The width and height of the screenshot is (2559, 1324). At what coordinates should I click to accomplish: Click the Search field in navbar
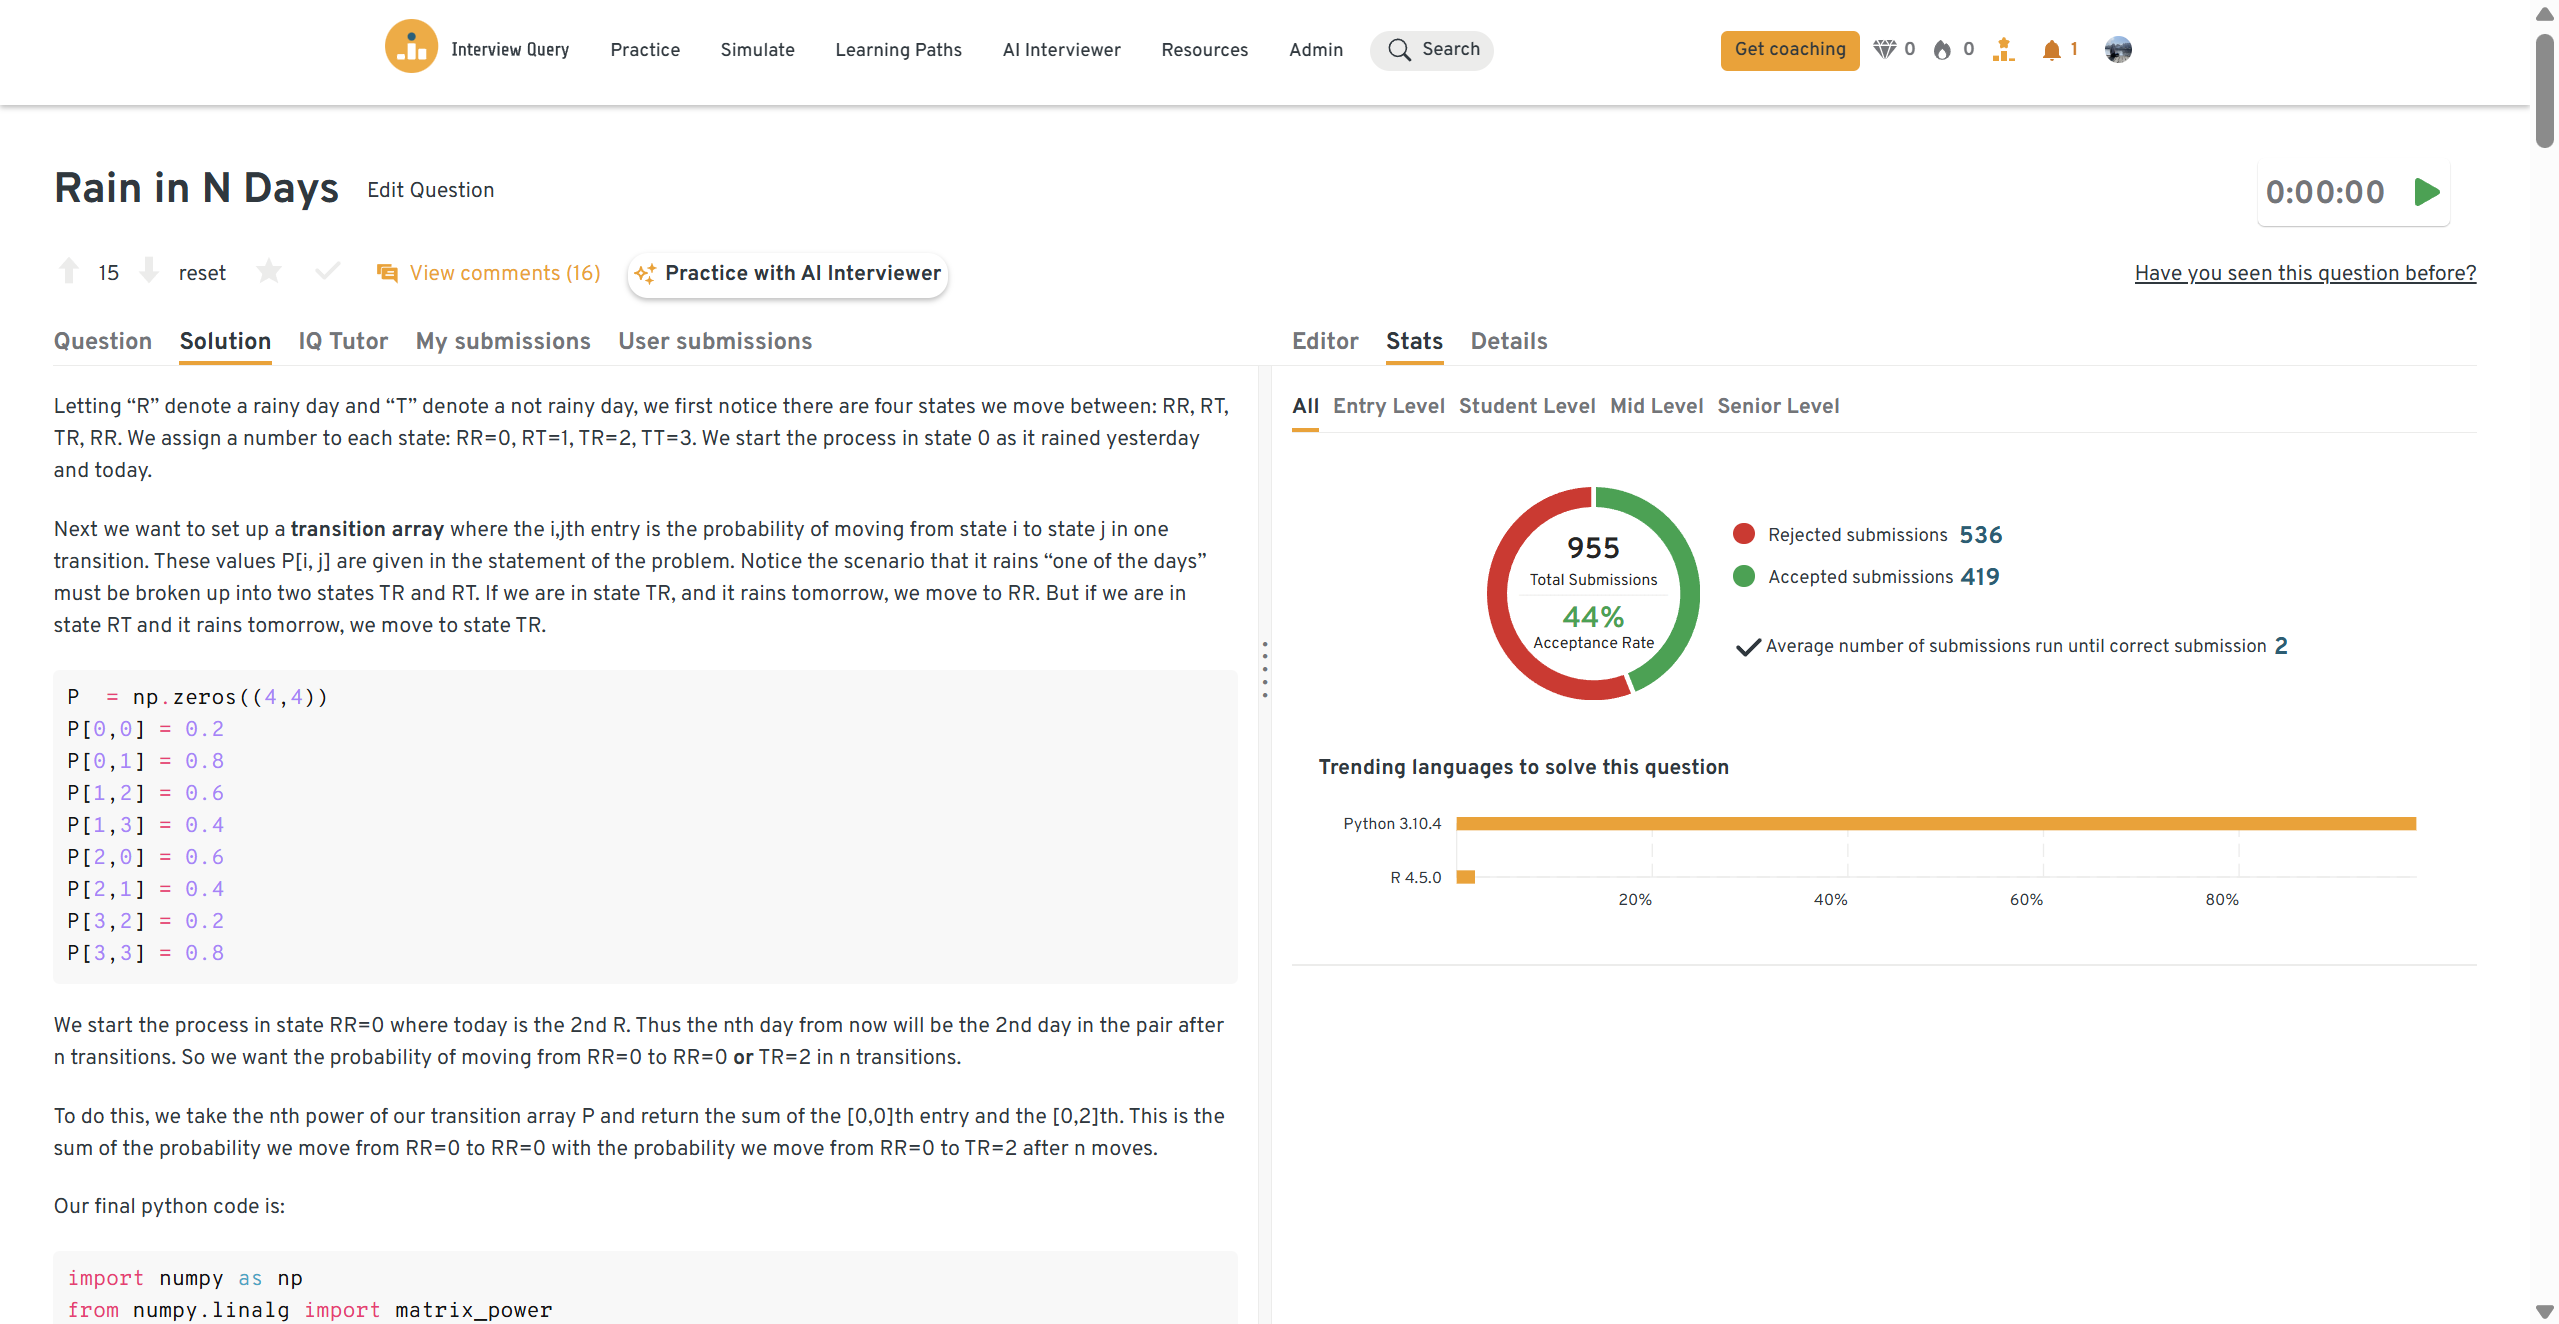coord(1432,50)
